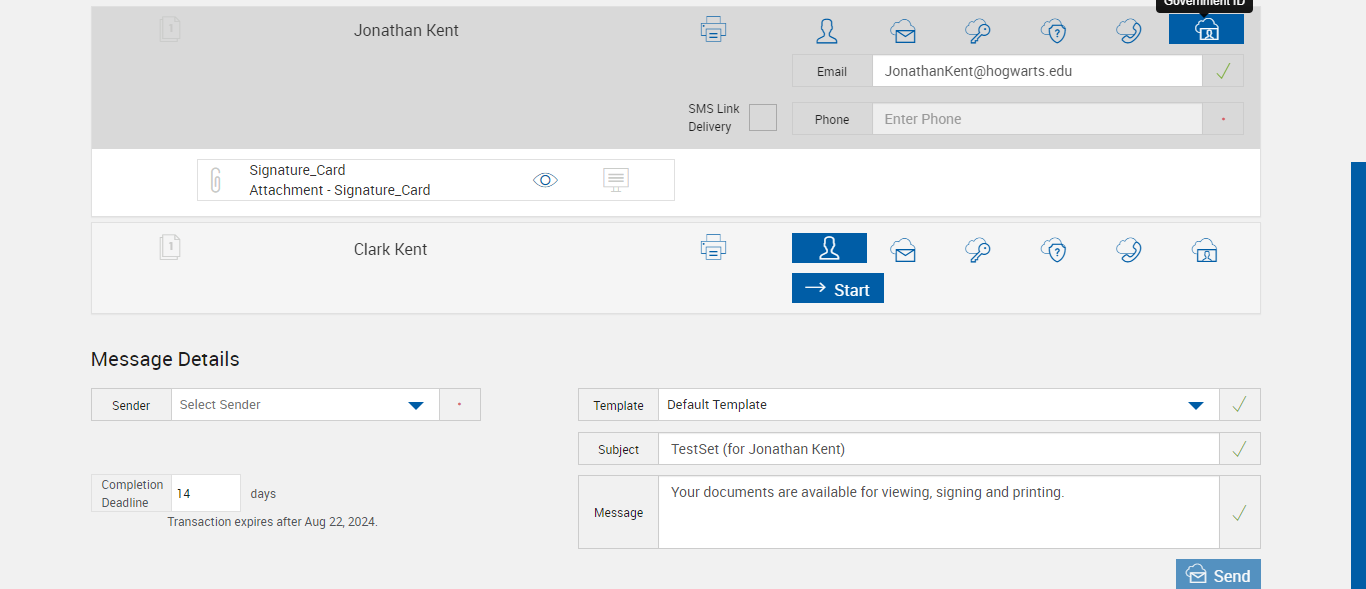Preview Signature_Card using the eye icon

pyautogui.click(x=545, y=180)
